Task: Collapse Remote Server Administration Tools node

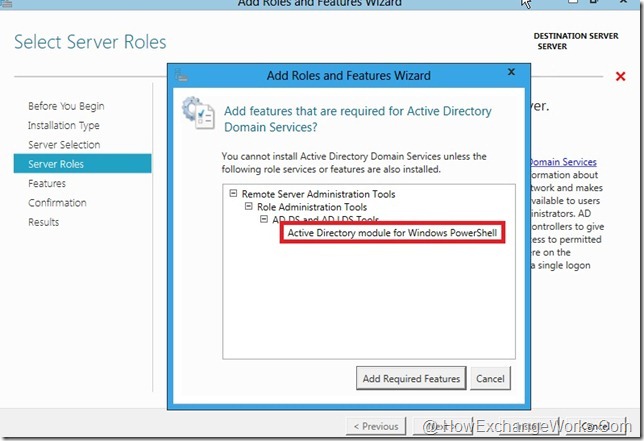Action: pyautogui.click(x=233, y=193)
